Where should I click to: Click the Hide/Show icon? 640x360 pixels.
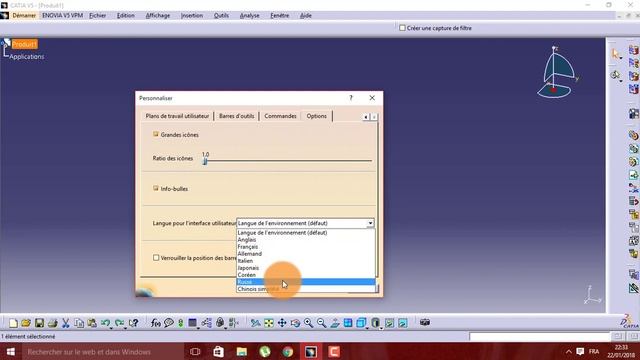(x=389, y=323)
